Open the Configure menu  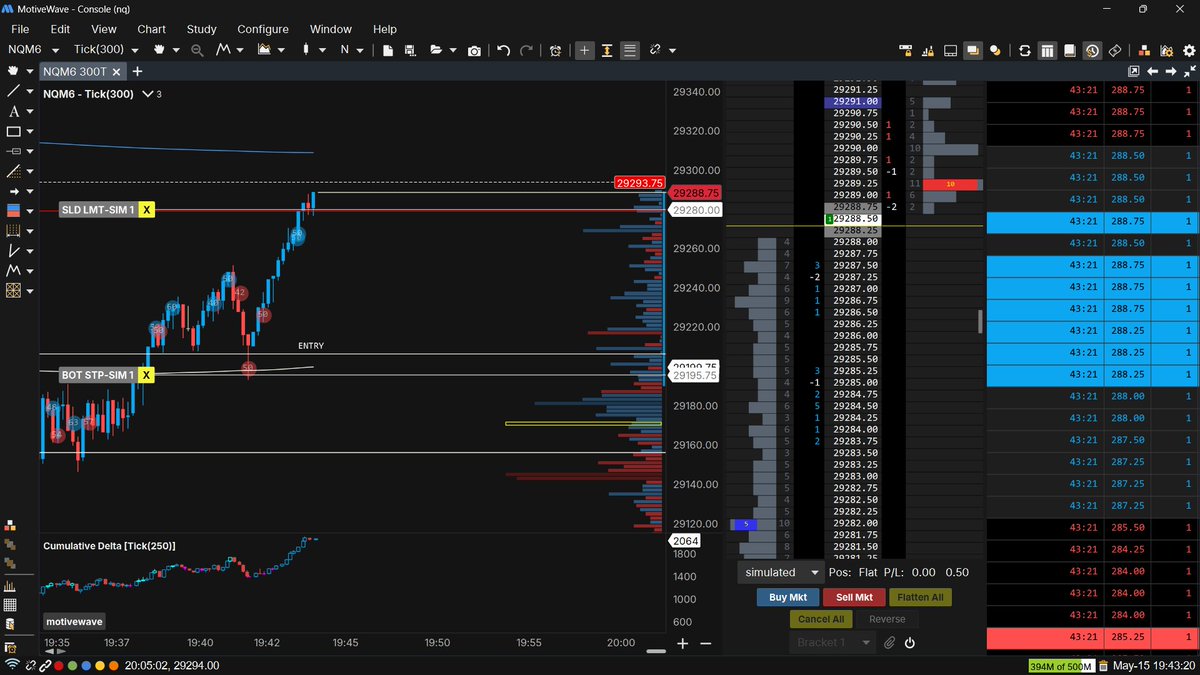click(x=263, y=29)
